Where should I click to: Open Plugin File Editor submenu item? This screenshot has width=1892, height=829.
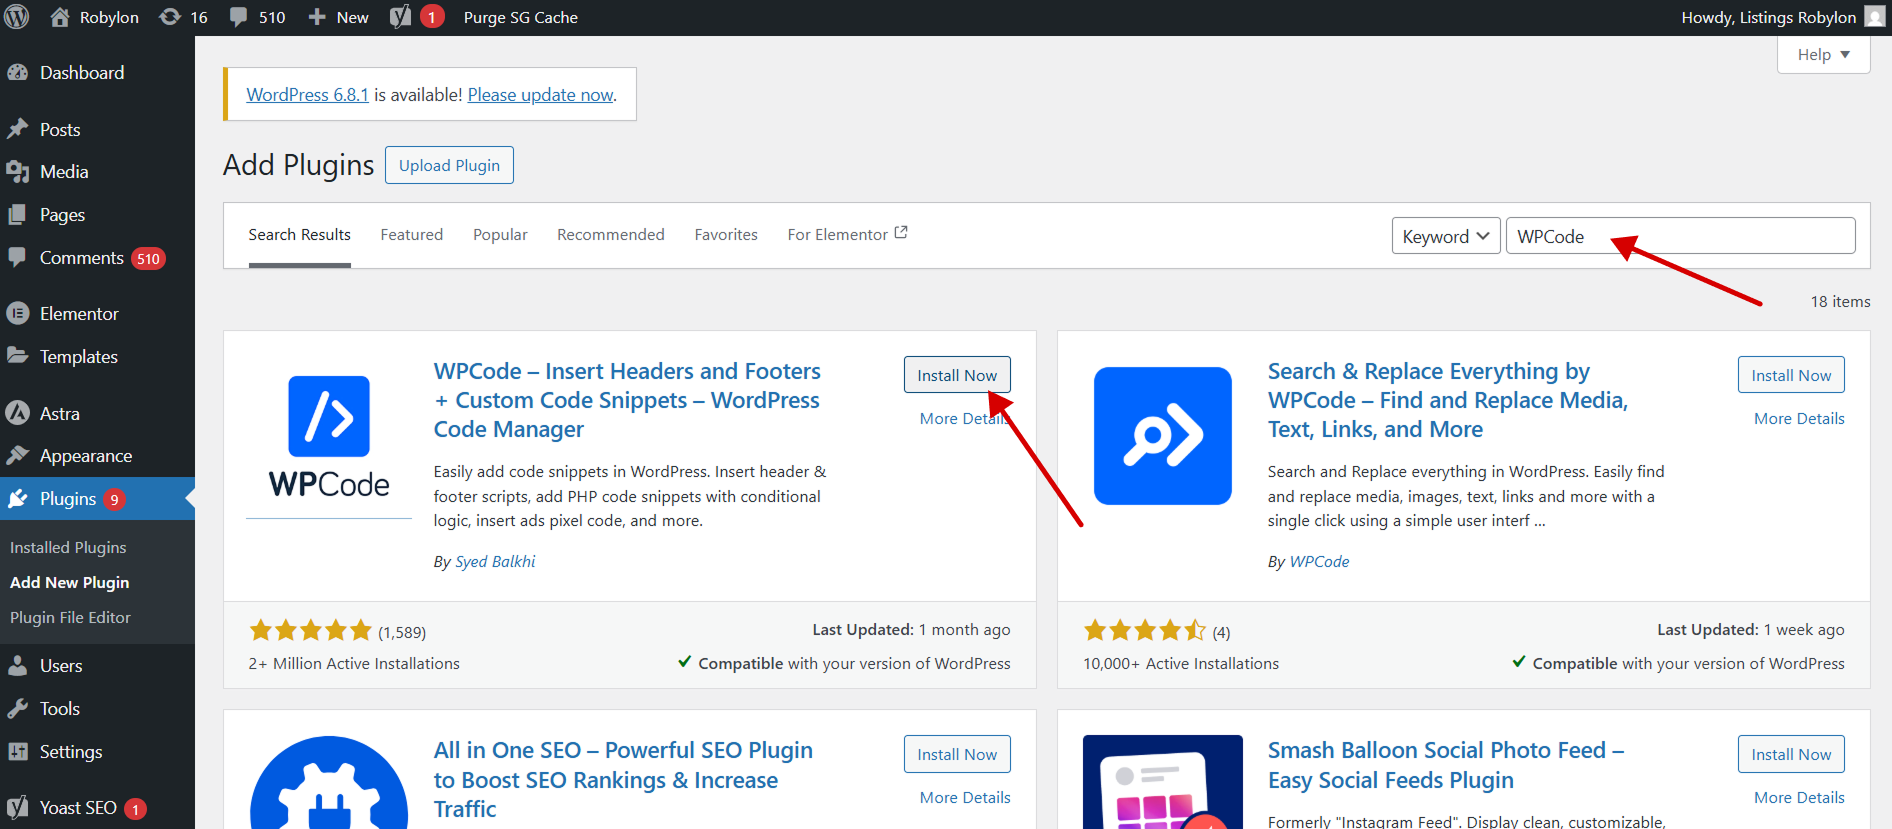(70, 617)
